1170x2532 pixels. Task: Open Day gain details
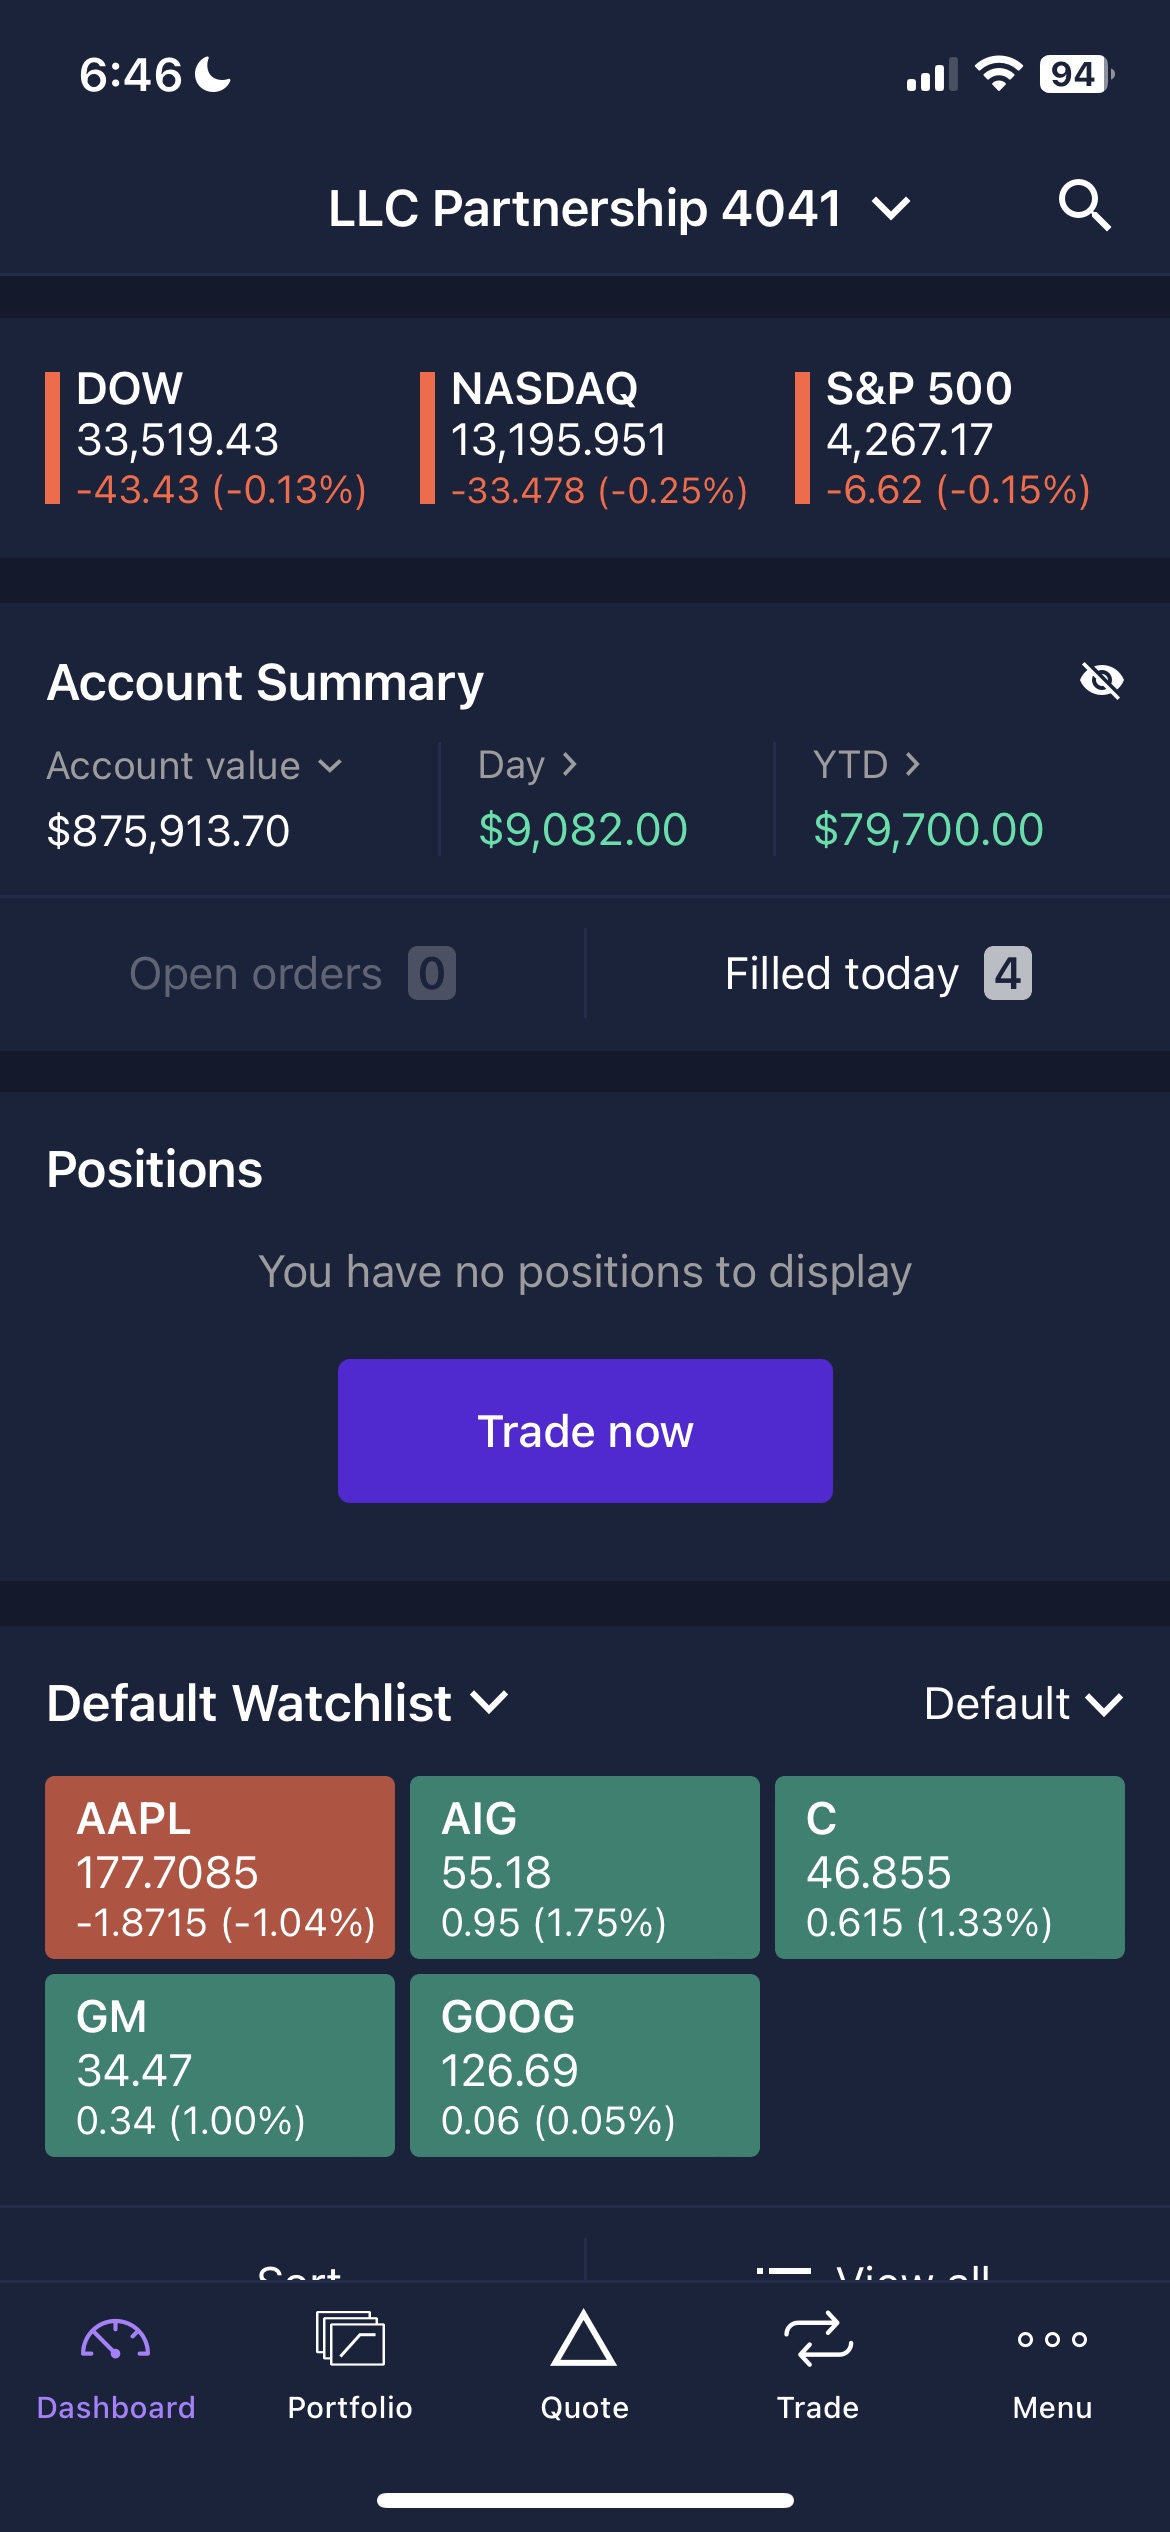(x=528, y=765)
